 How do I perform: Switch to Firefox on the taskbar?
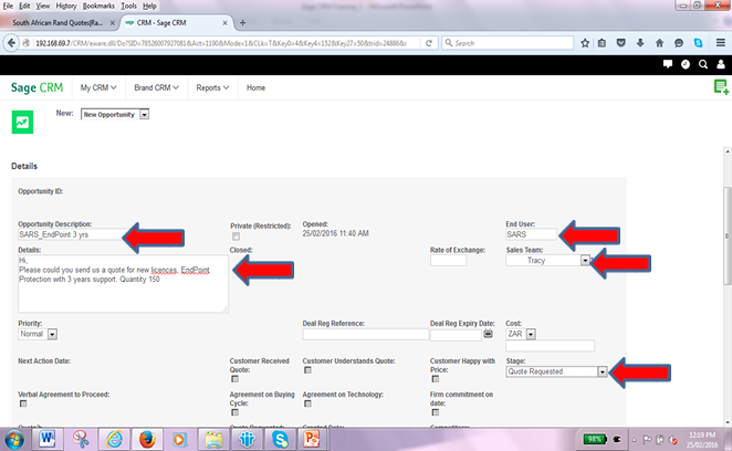click(147, 439)
